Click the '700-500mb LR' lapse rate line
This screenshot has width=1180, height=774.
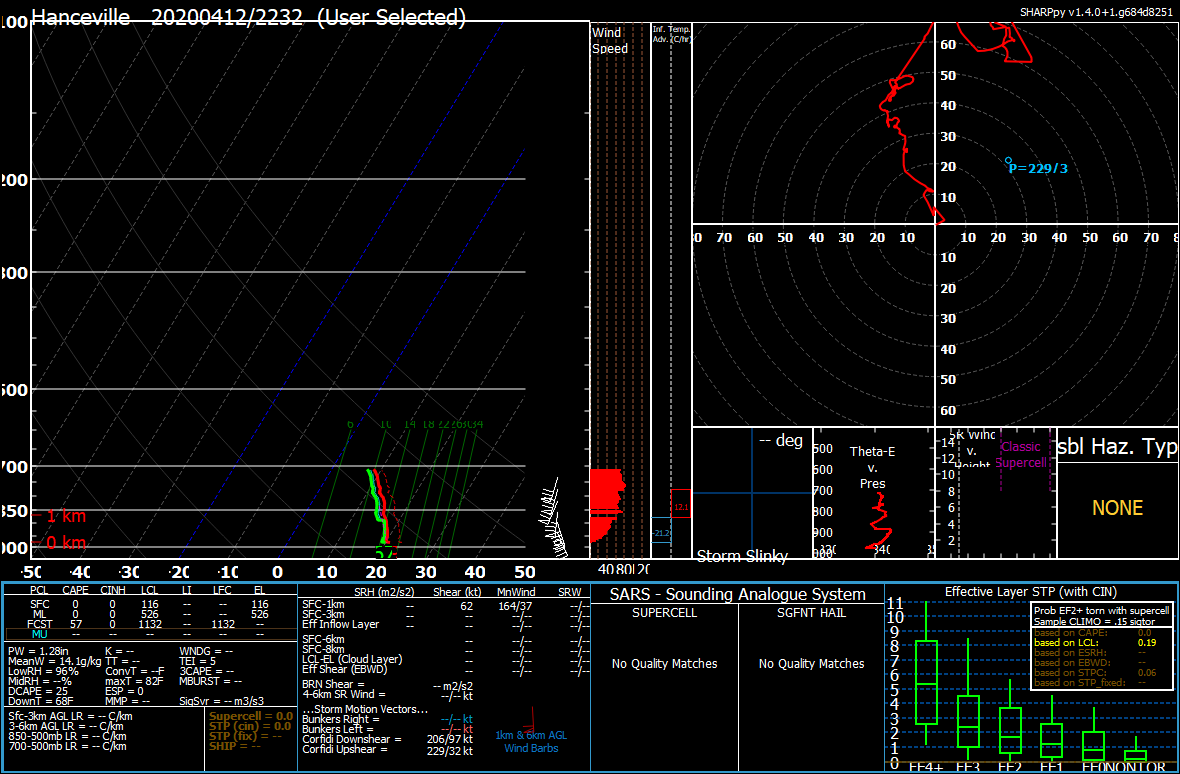tap(67, 746)
